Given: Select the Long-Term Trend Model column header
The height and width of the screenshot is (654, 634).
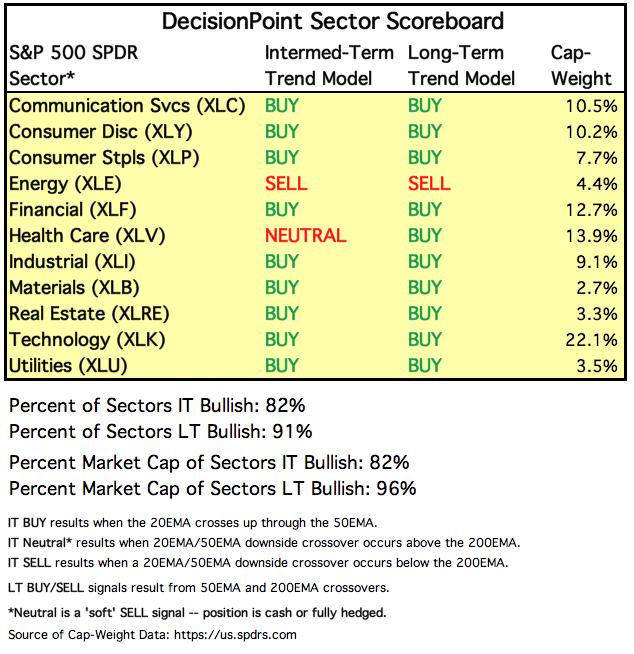Looking at the screenshot, I should (461, 65).
